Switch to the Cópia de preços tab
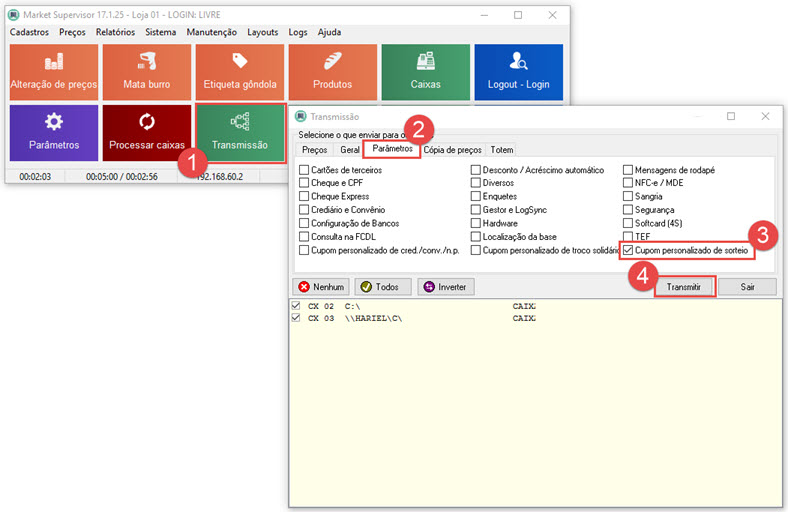This screenshot has width=788, height=512. (x=452, y=150)
